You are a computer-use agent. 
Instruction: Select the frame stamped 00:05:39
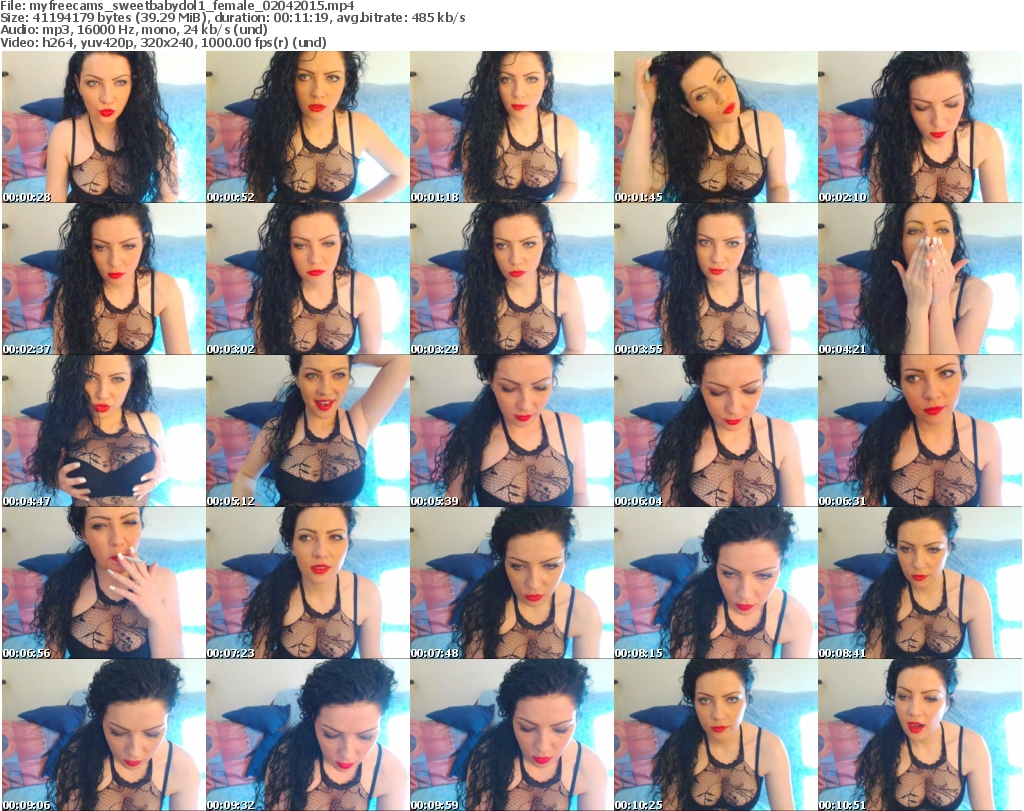[511, 431]
